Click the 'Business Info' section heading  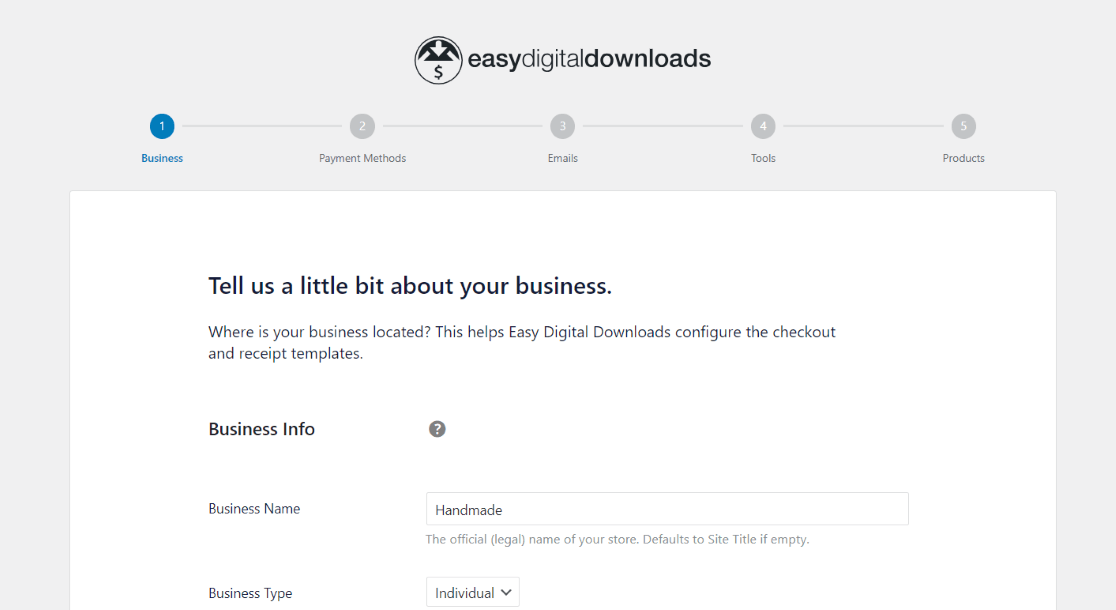click(x=261, y=429)
